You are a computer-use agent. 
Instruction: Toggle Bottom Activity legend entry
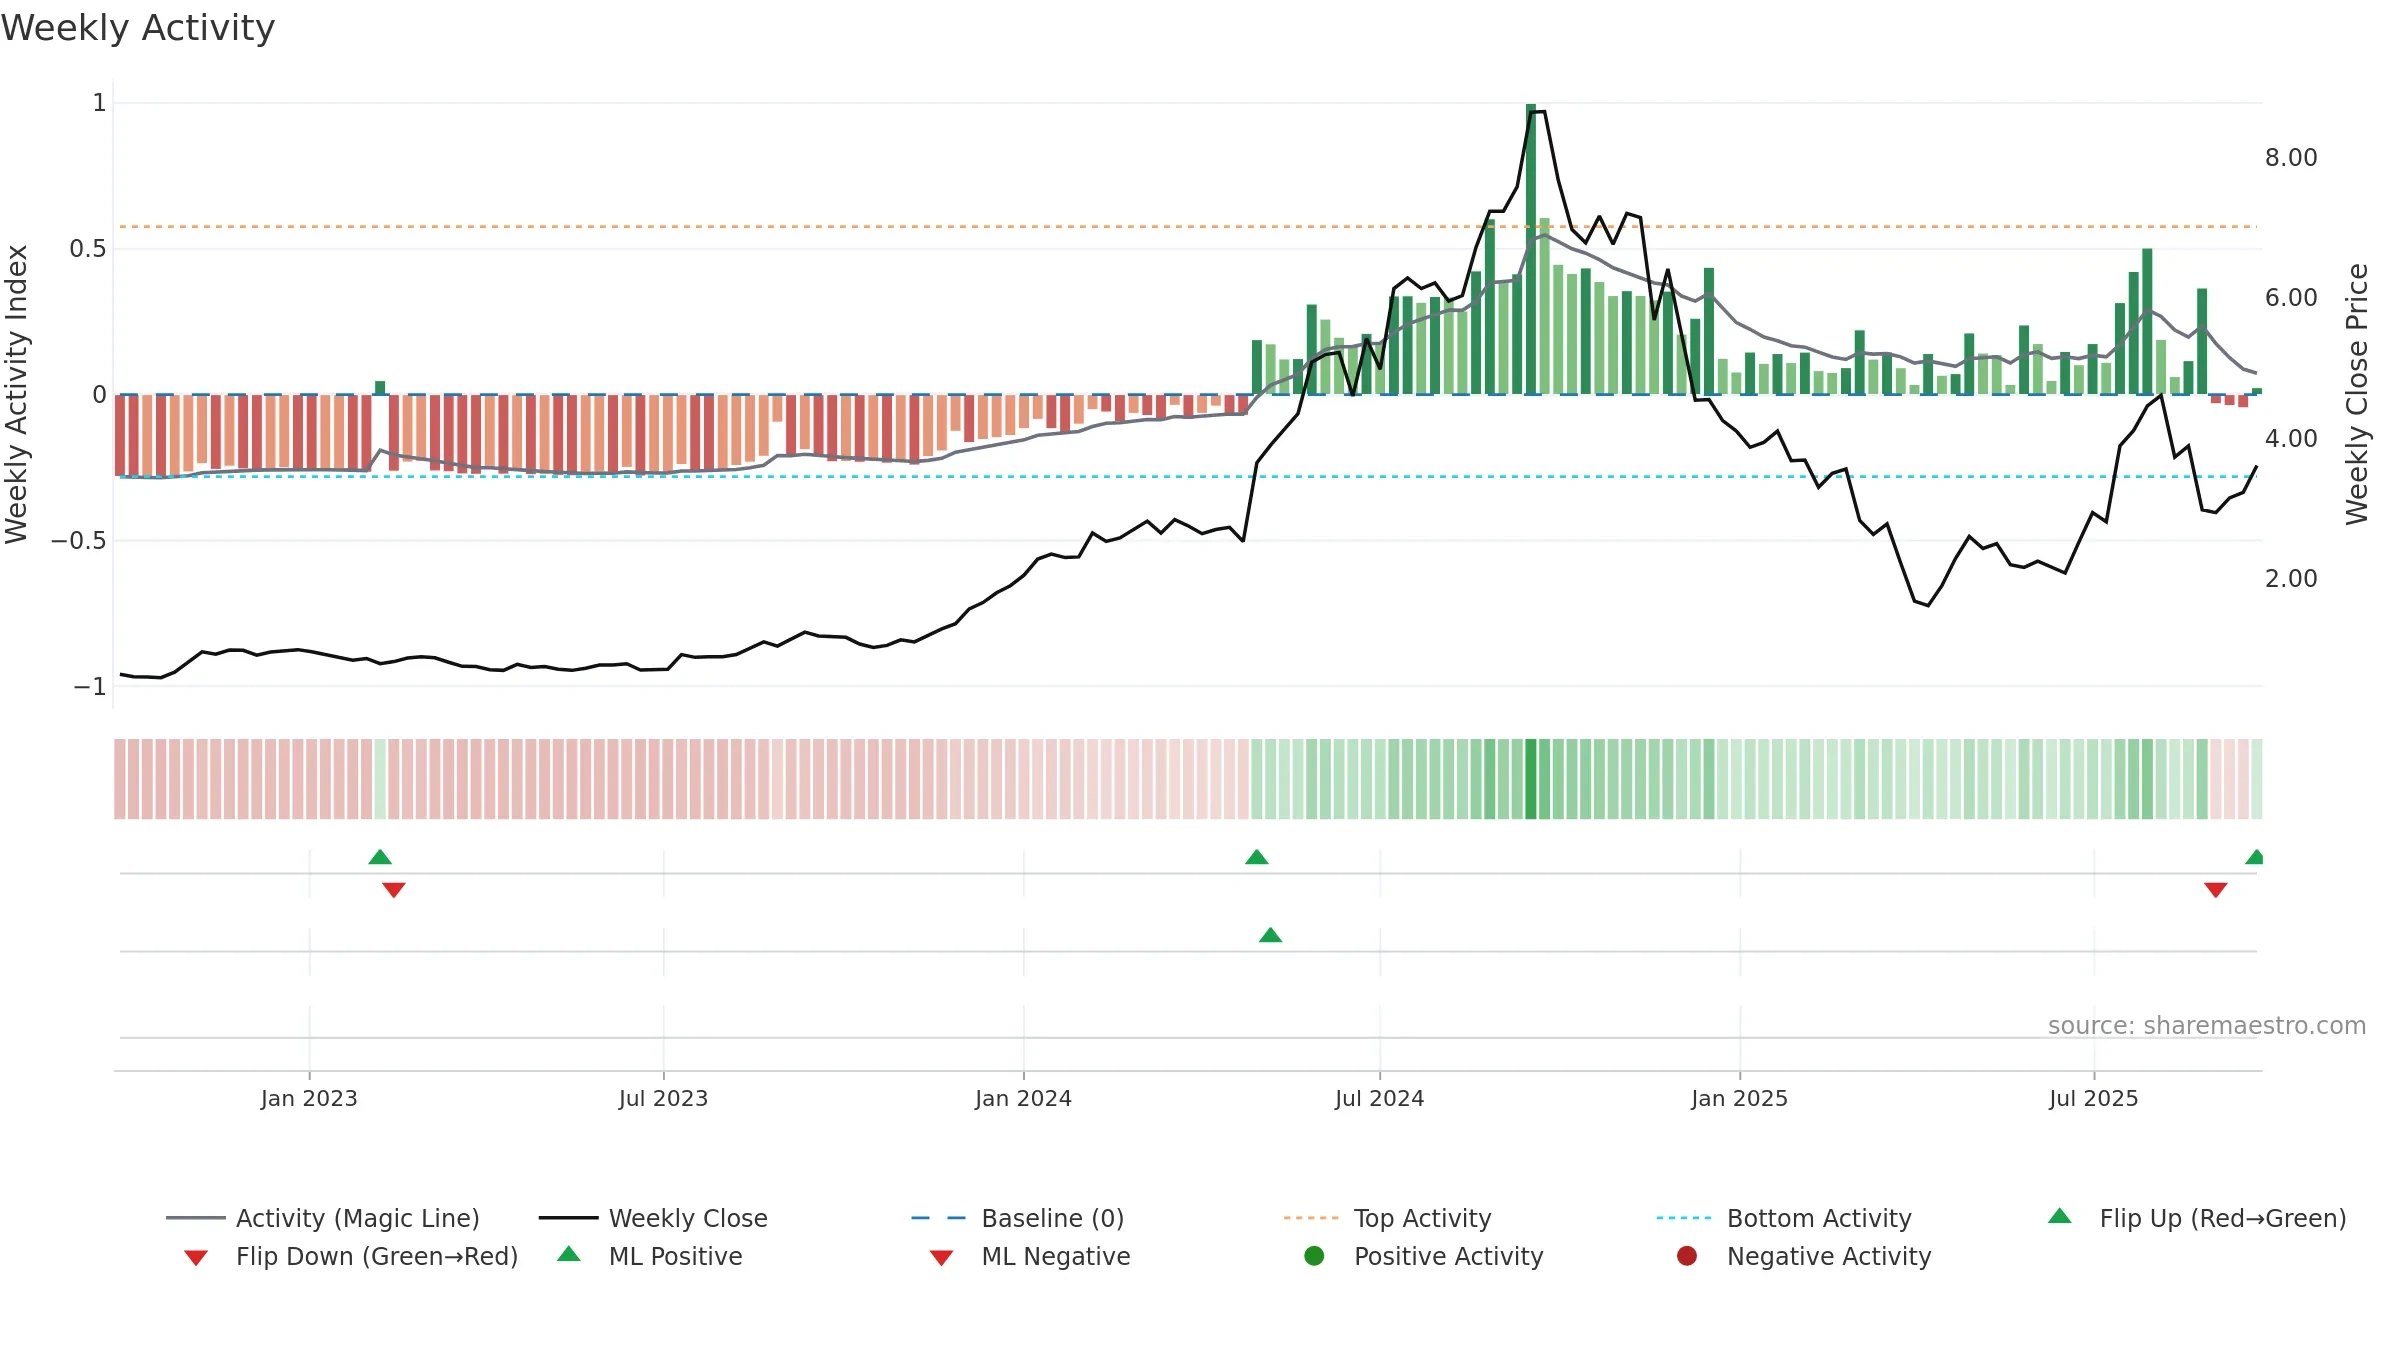tap(1784, 1218)
